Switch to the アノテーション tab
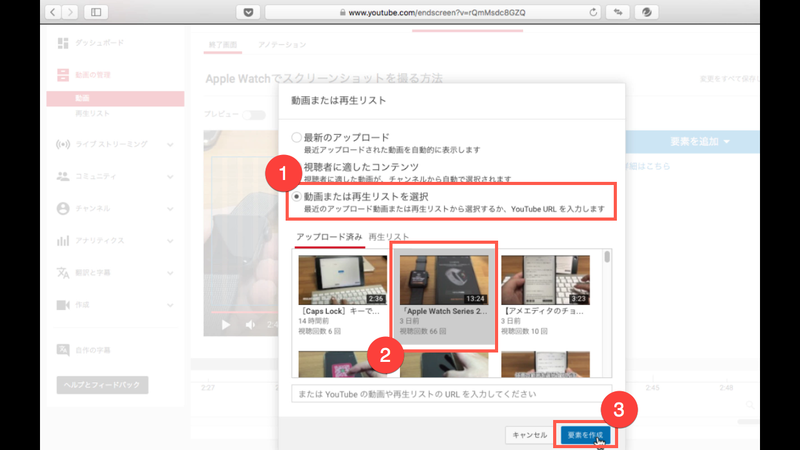Viewport: 800px width, 450px height. pyautogui.click(x=282, y=45)
